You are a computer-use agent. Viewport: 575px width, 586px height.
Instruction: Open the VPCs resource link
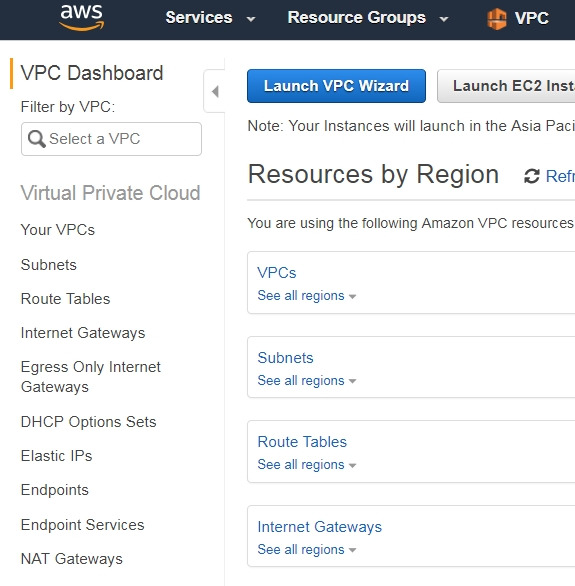[x=276, y=273]
